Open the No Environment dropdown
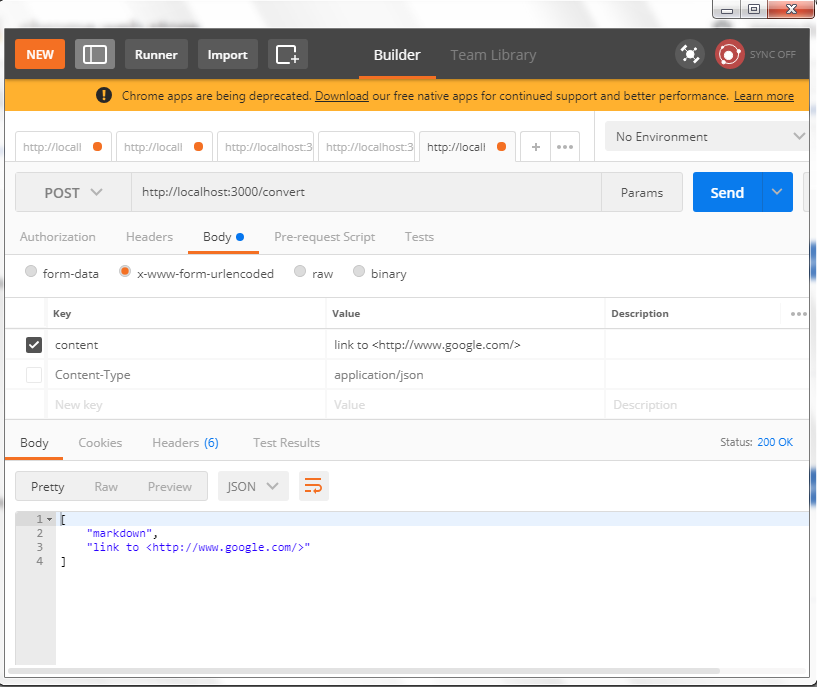This screenshot has height=687, width=817. click(709, 136)
